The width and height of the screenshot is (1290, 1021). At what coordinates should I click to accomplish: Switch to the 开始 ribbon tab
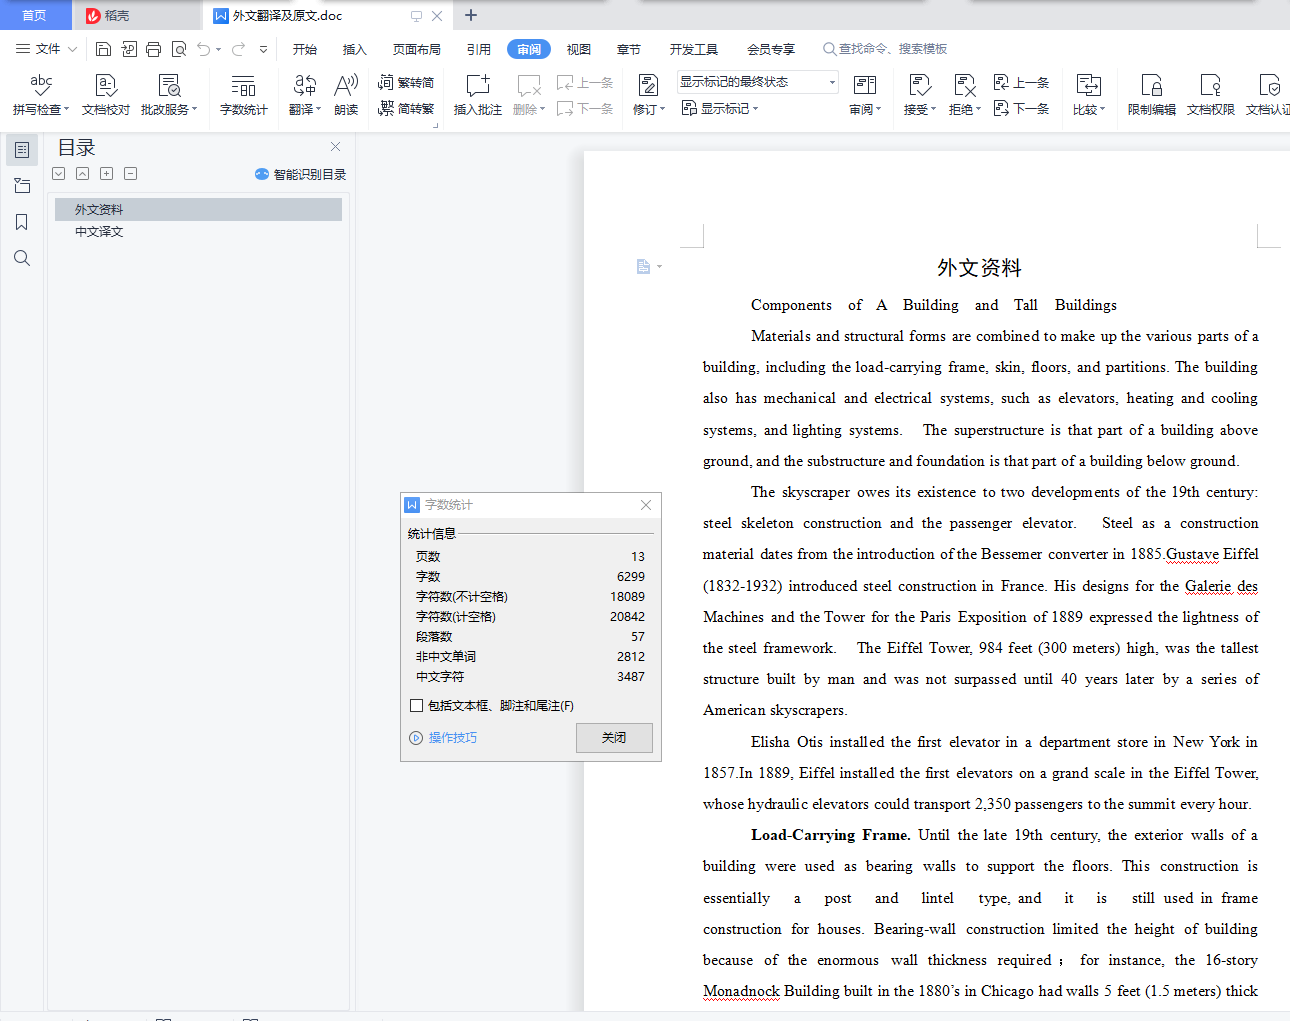coord(305,49)
